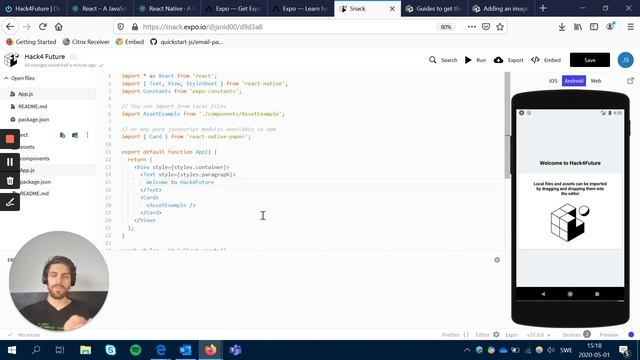Select App.js in the Project tree

coord(27,170)
